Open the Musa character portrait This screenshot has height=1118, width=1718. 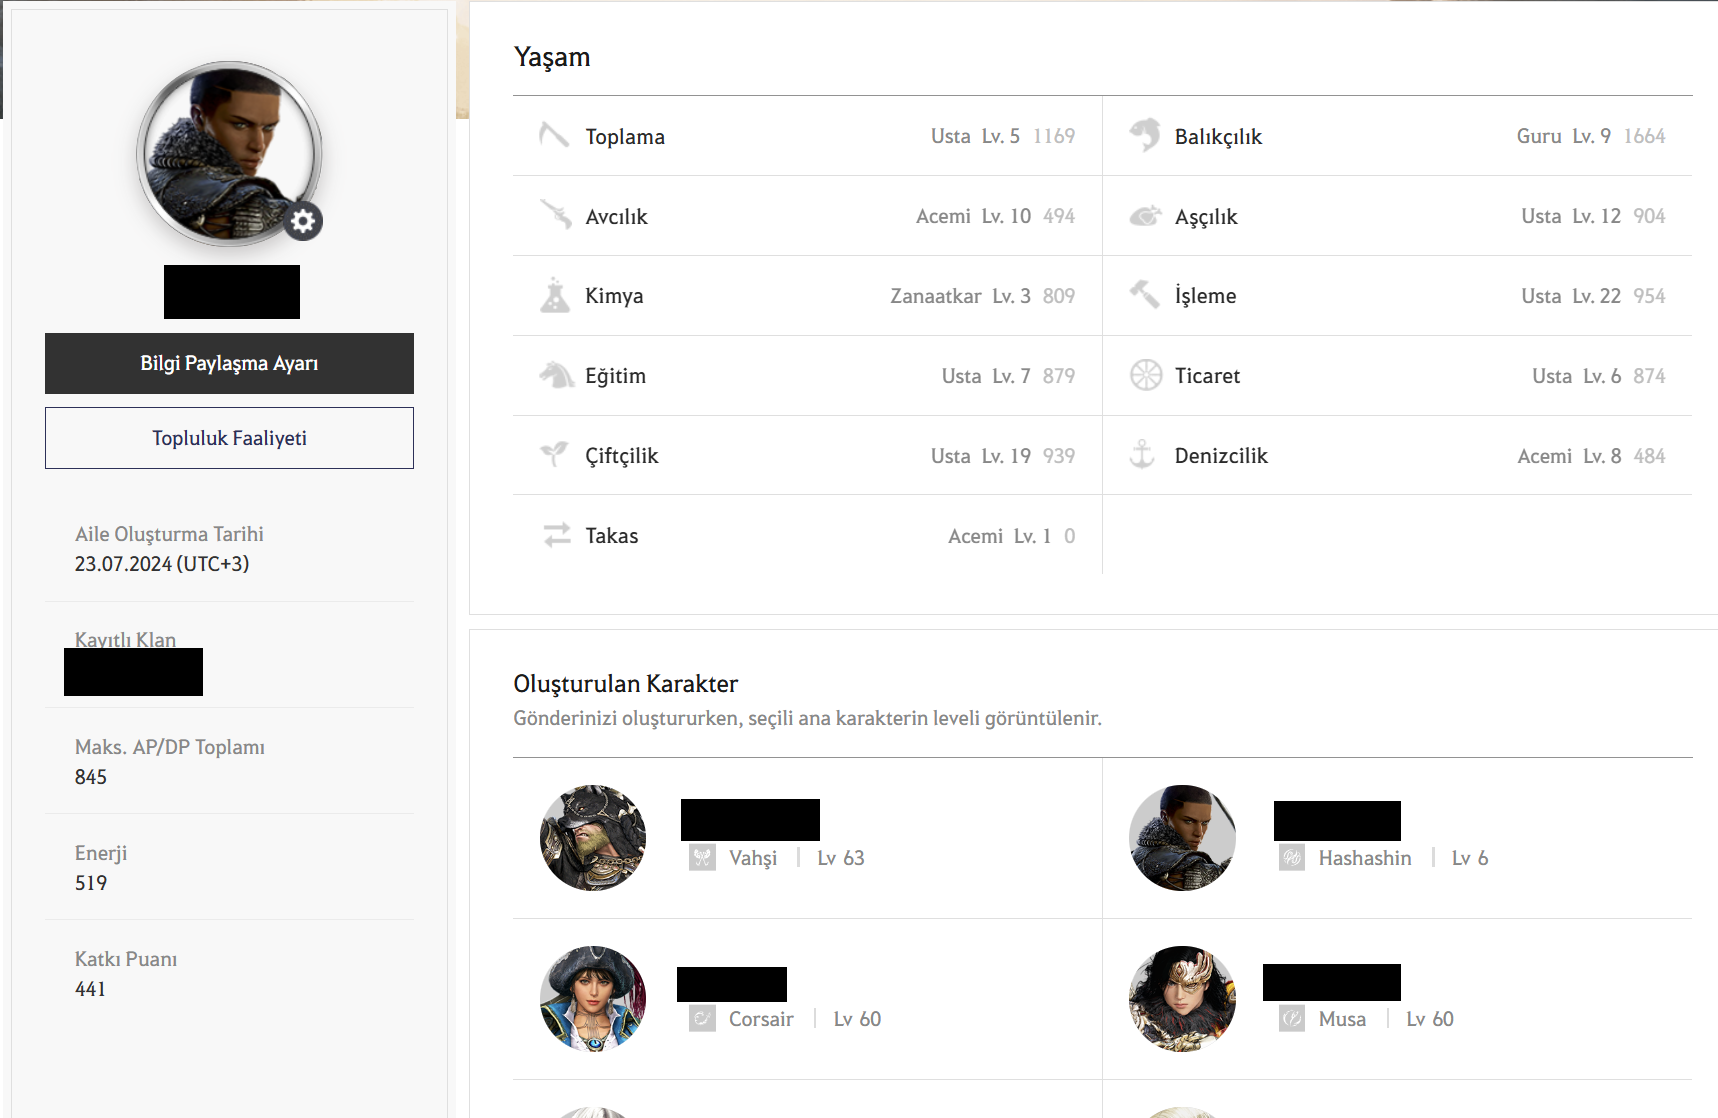pyautogui.click(x=1182, y=999)
